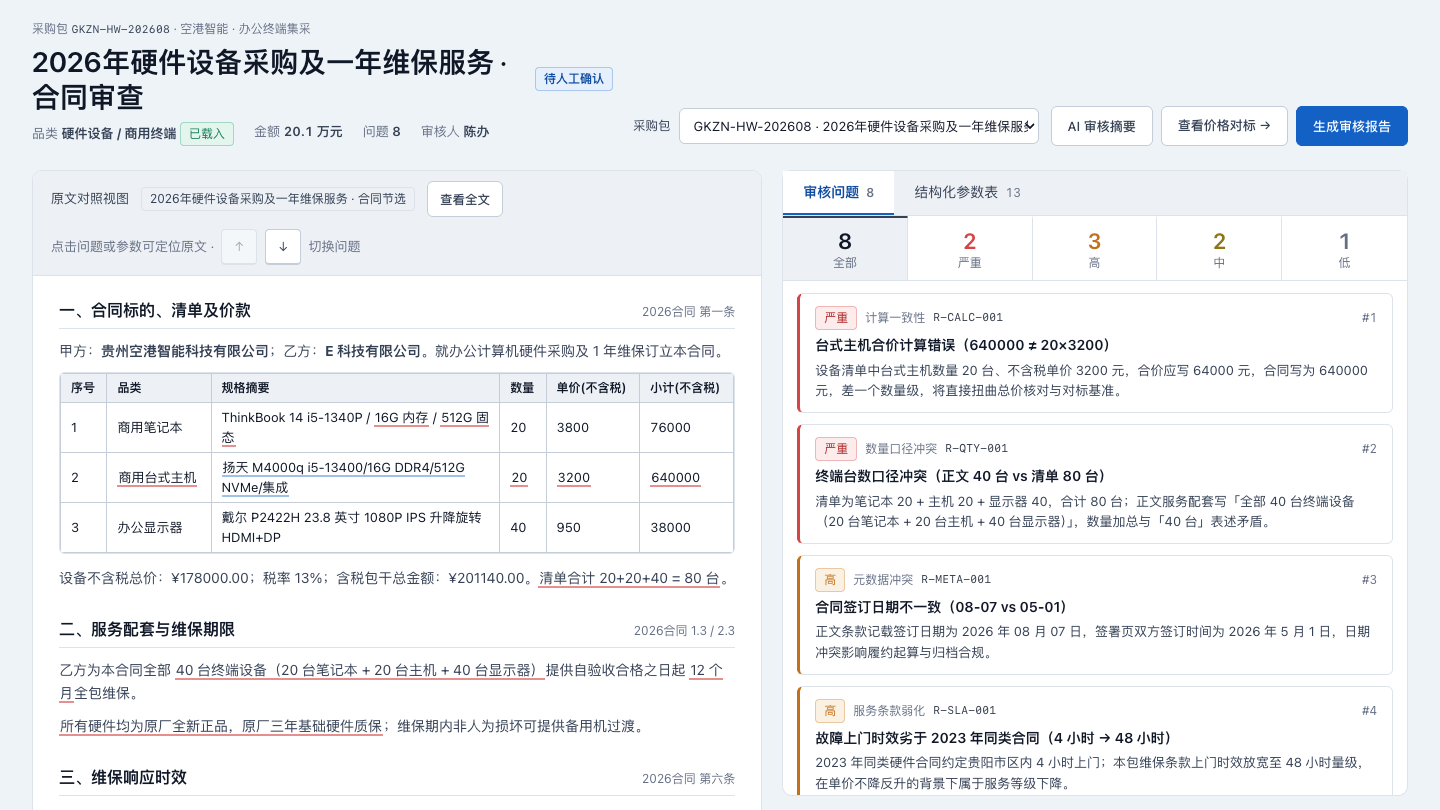Filter issues by 高 severity (3)
The height and width of the screenshot is (810, 1440).
[x=1094, y=249]
